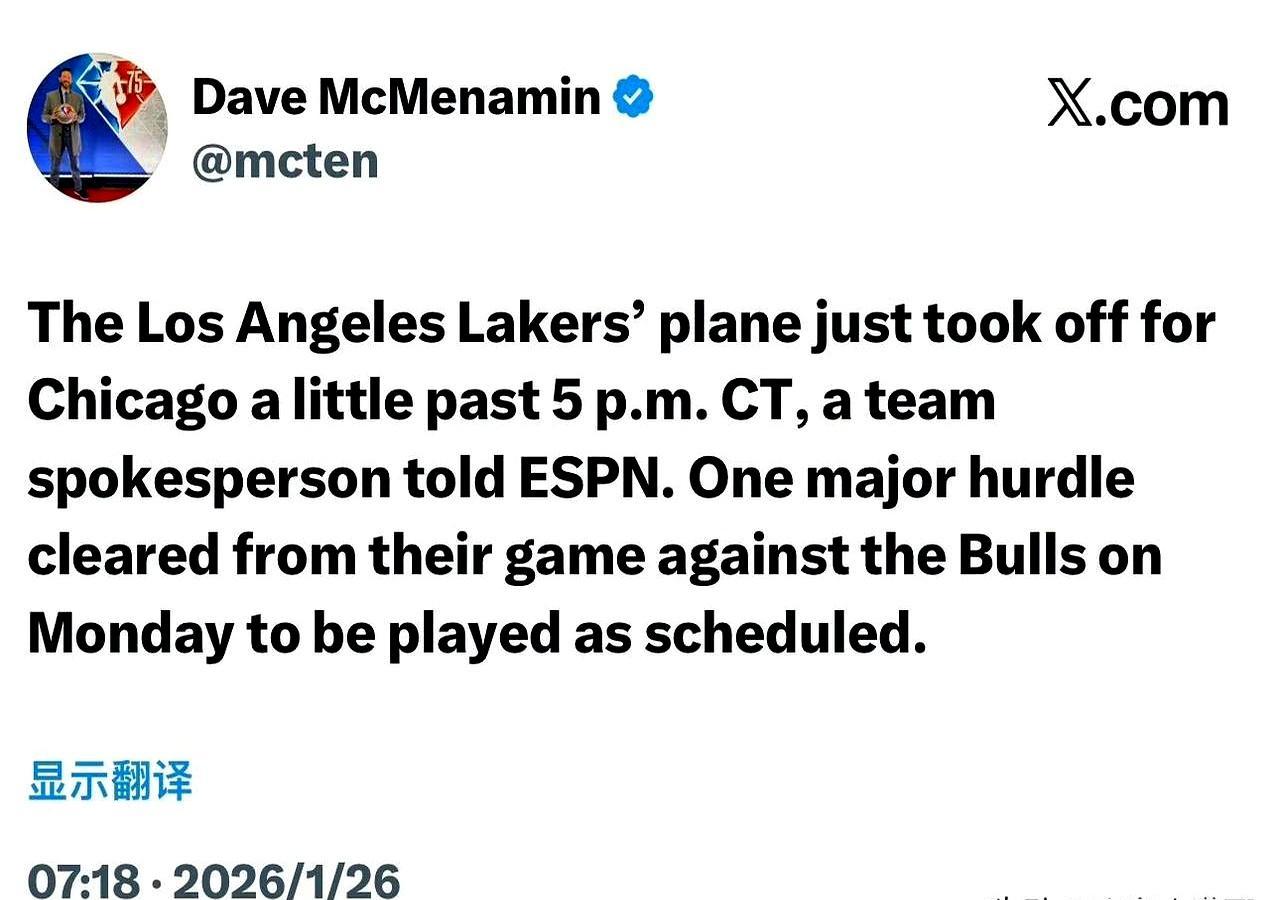The width and height of the screenshot is (1280, 900).
Task: Click the X logo in the watermark
Action: click(x=1069, y=104)
